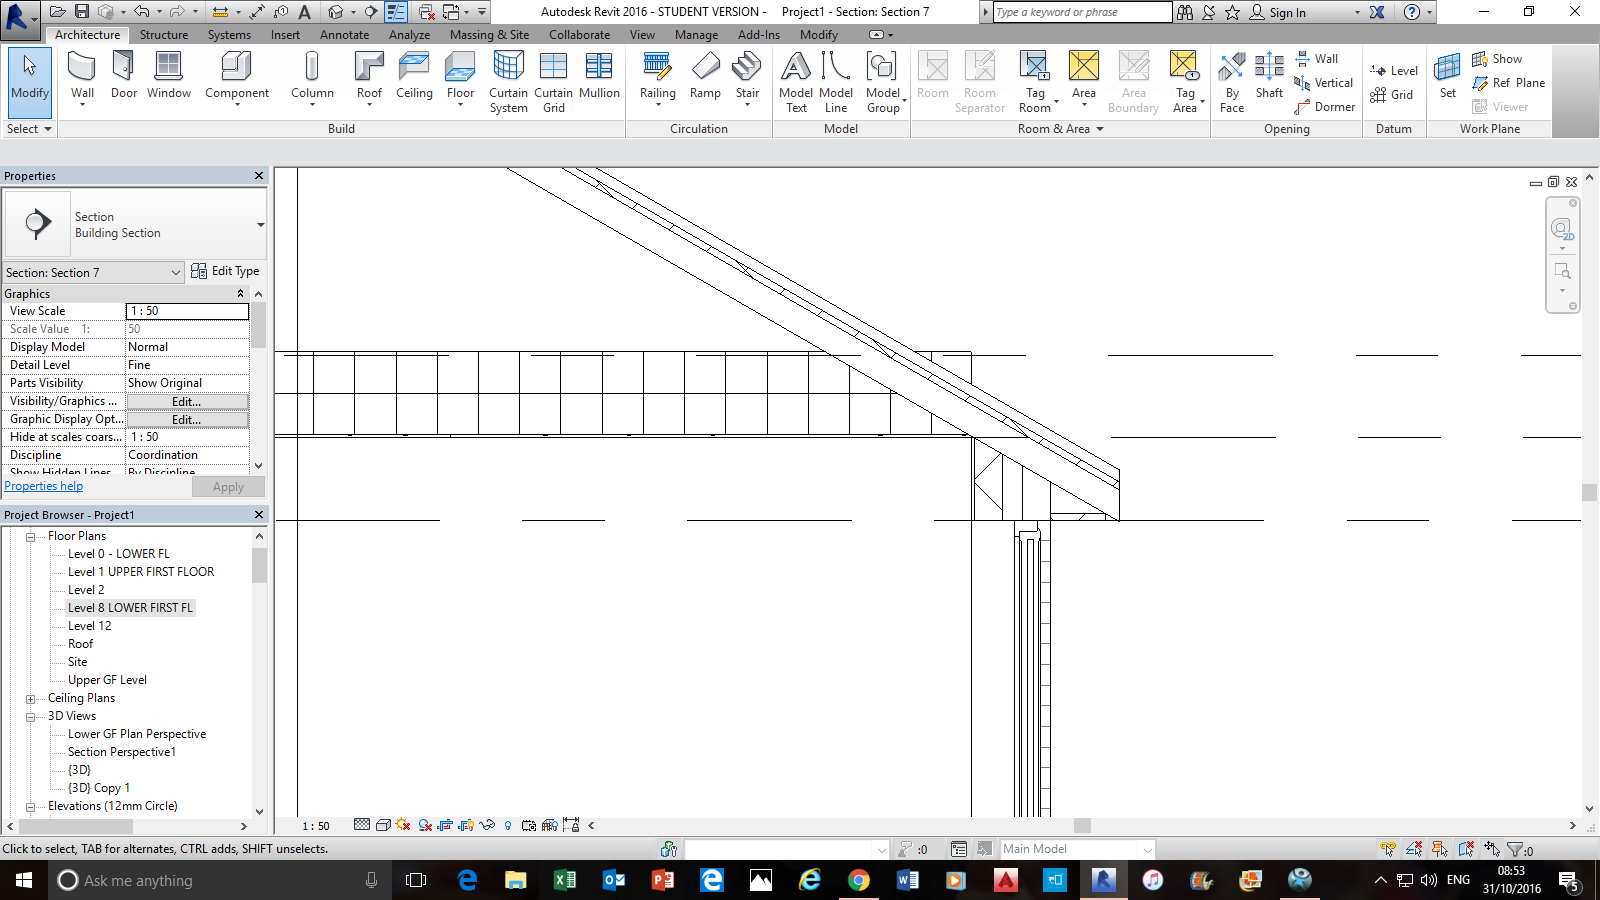
Task: Choose the Ramp tool
Action: pyautogui.click(x=705, y=76)
